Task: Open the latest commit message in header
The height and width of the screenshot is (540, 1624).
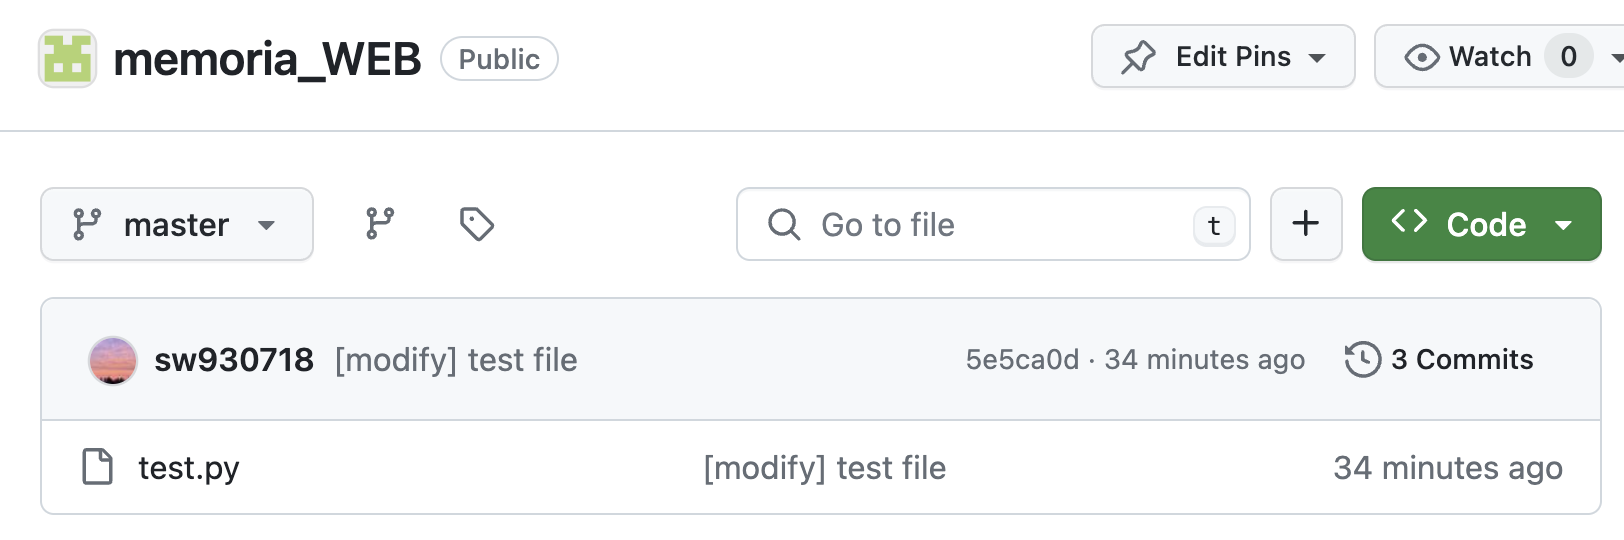Action: (x=456, y=360)
